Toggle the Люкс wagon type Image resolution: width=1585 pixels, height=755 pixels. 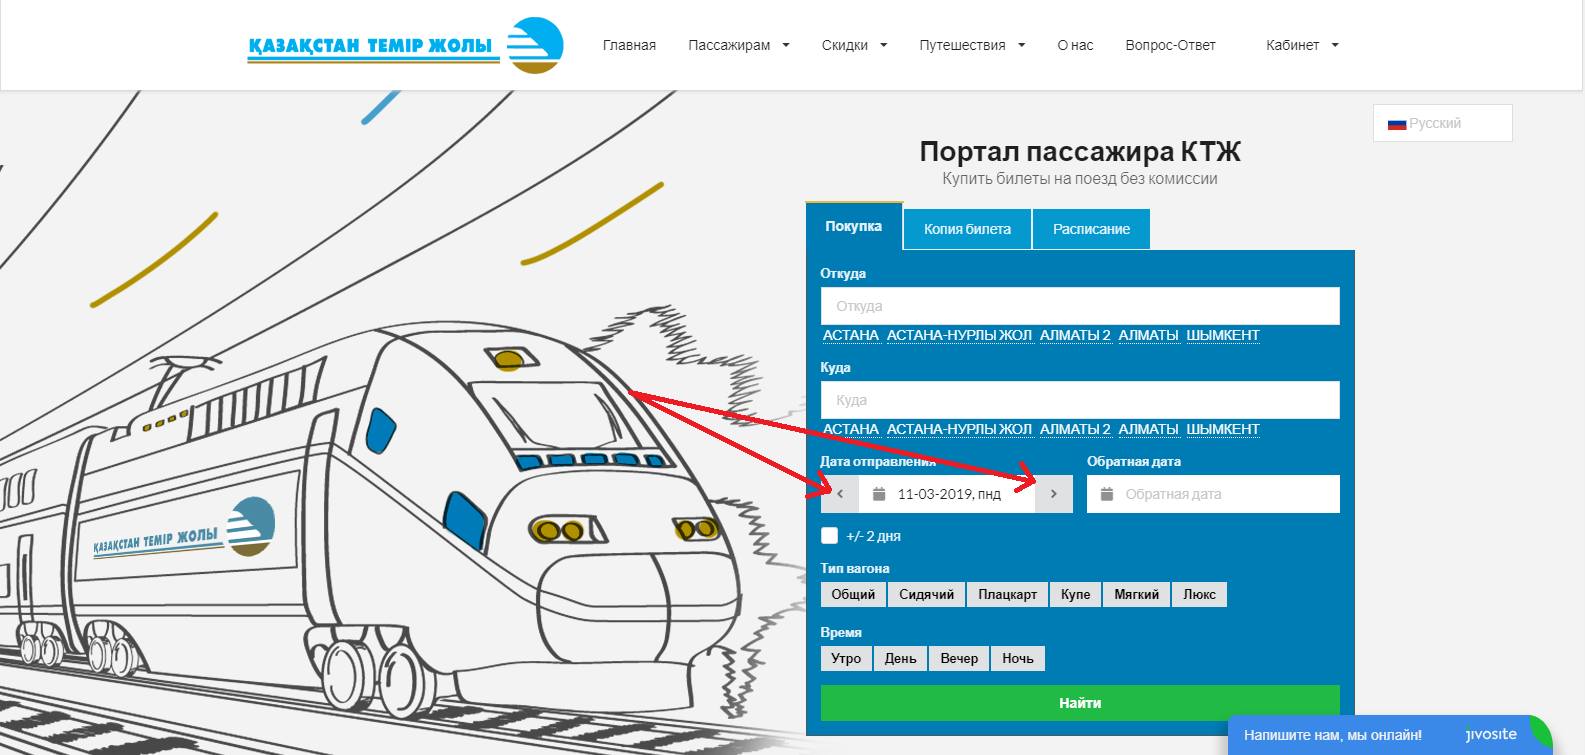click(1199, 594)
